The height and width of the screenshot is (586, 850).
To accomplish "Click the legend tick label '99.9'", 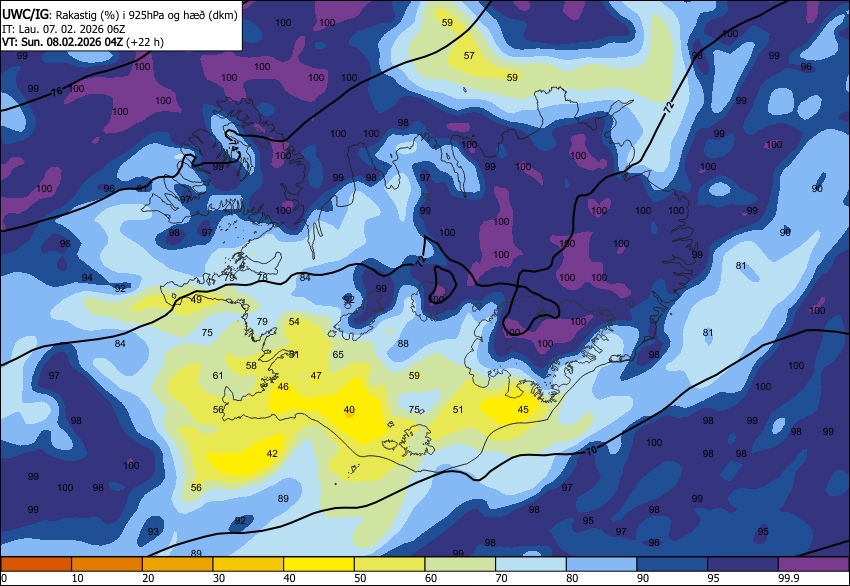I will [788, 578].
